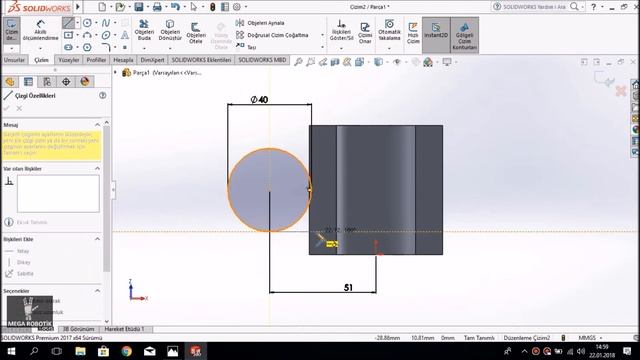Viewport: 640px width, 360px height.
Task: Select the Slot sketch tool
Action: (68, 47)
